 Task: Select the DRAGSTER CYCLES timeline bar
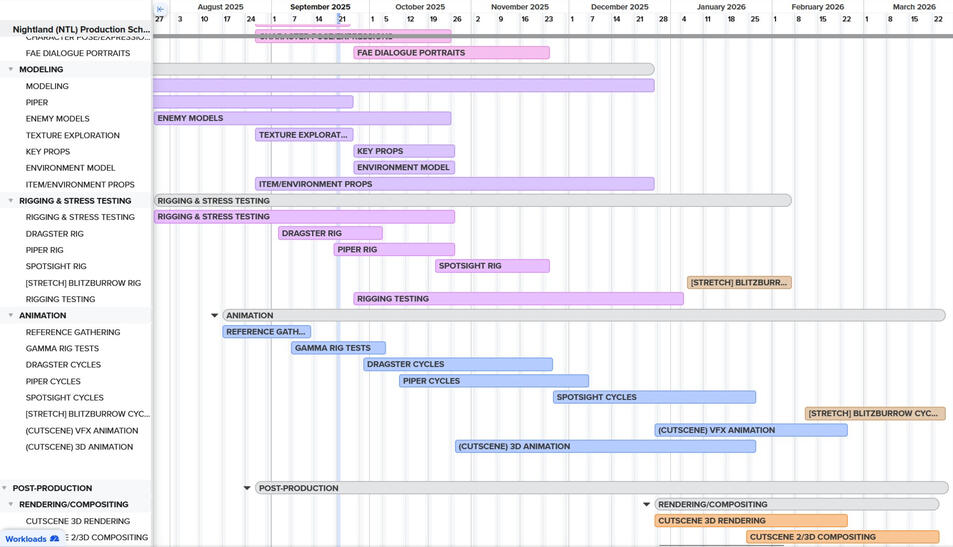457,365
